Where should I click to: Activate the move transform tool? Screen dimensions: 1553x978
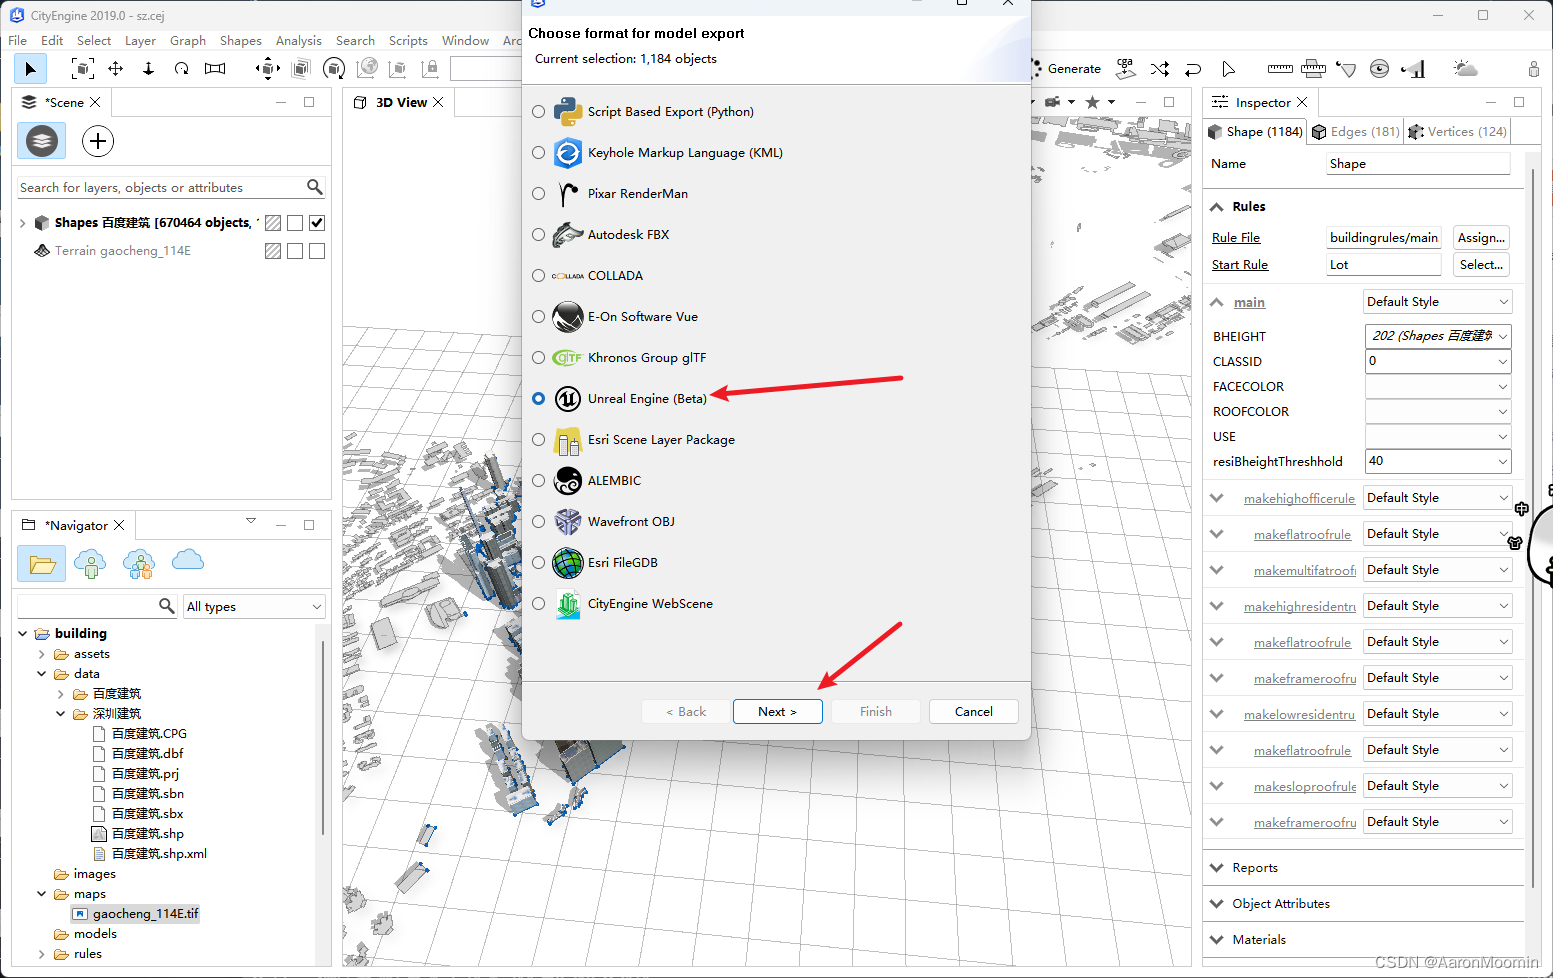[116, 69]
